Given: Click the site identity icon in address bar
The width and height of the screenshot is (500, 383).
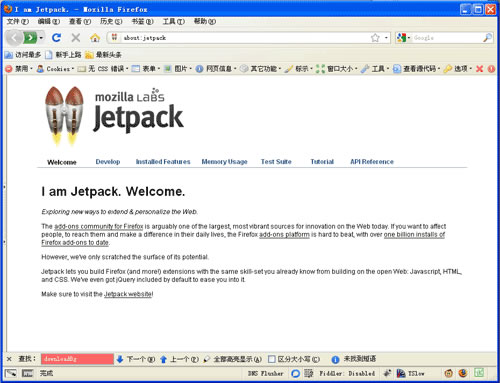Looking at the screenshot, I should pos(114,37).
